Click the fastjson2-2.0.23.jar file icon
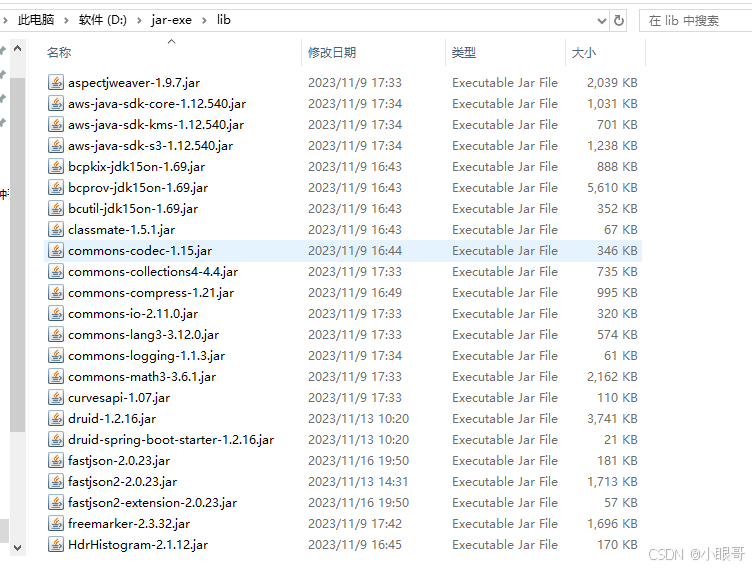The width and height of the screenshot is (752, 568). pyautogui.click(x=56, y=482)
